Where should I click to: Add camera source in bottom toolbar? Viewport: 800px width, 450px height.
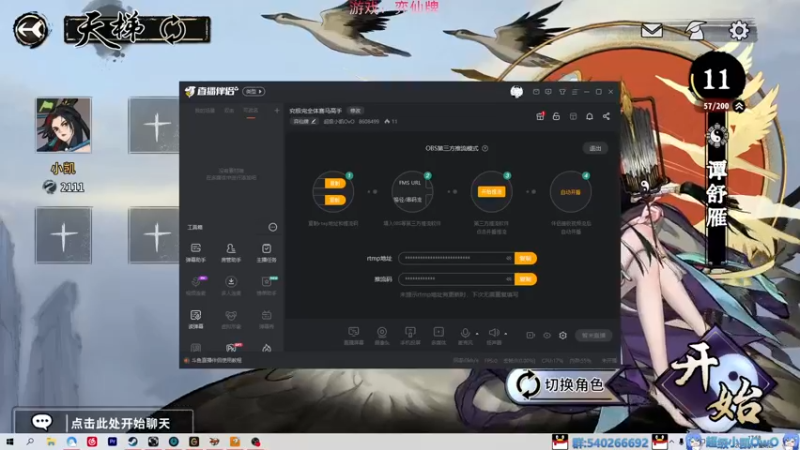tap(382, 336)
